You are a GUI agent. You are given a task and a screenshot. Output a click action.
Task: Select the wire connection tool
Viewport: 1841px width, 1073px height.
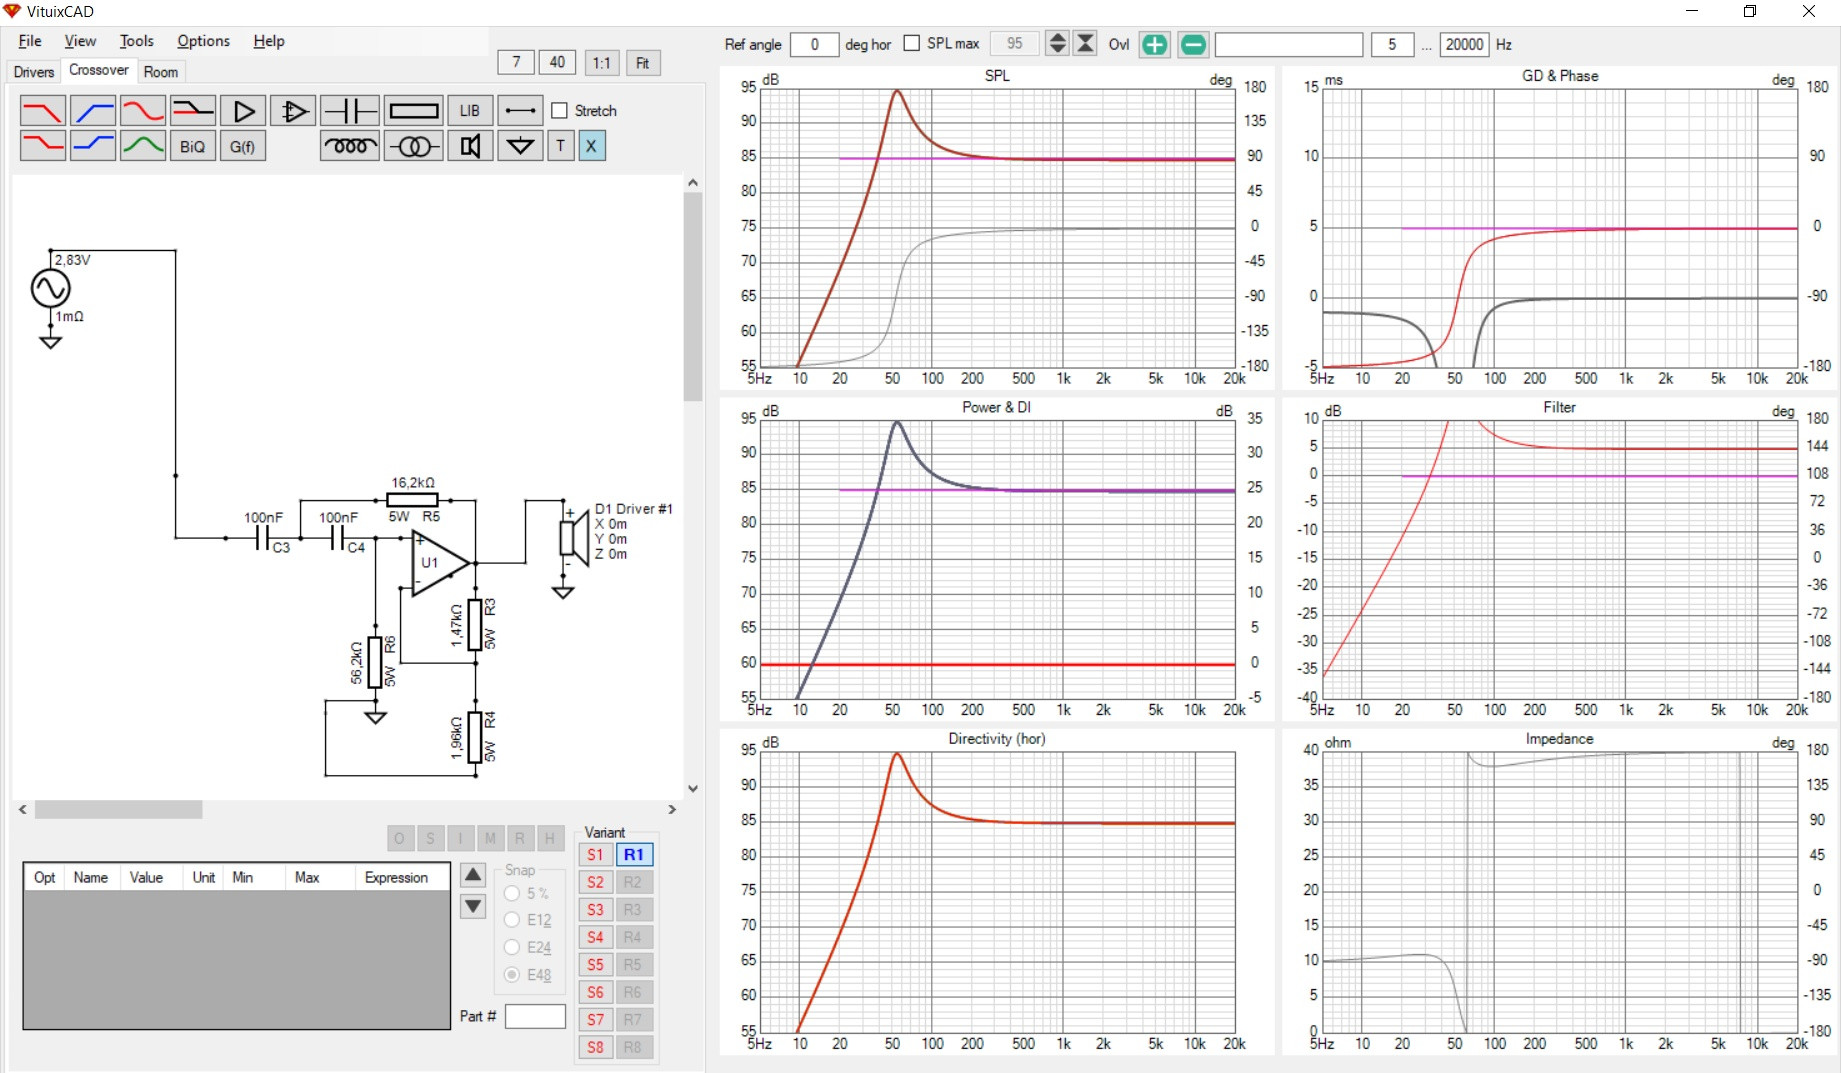(x=520, y=111)
